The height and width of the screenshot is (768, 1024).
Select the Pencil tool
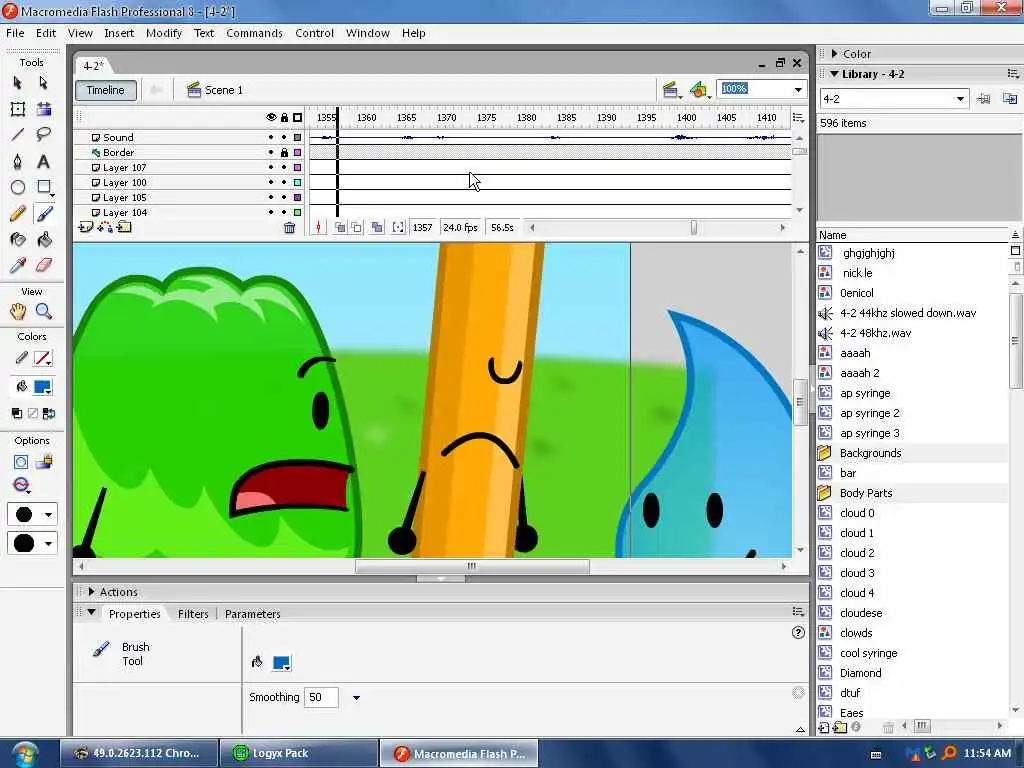tap(18, 214)
